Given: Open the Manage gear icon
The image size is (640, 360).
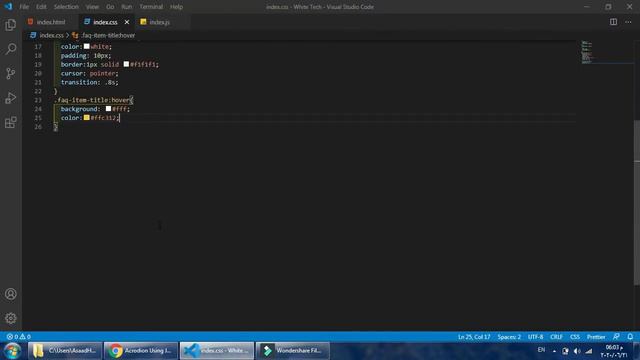Looking at the screenshot, I should pyautogui.click(x=11, y=318).
